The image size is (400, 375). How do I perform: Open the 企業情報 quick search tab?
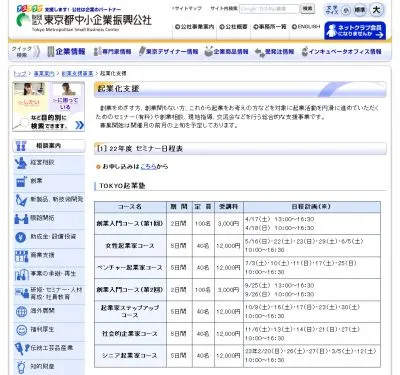coord(66,52)
